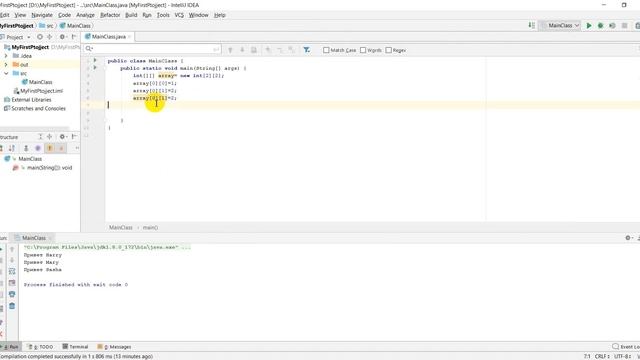640x360 pixels.
Task: Open the Terminal tool window button
Action: click(x=76, y=347)
